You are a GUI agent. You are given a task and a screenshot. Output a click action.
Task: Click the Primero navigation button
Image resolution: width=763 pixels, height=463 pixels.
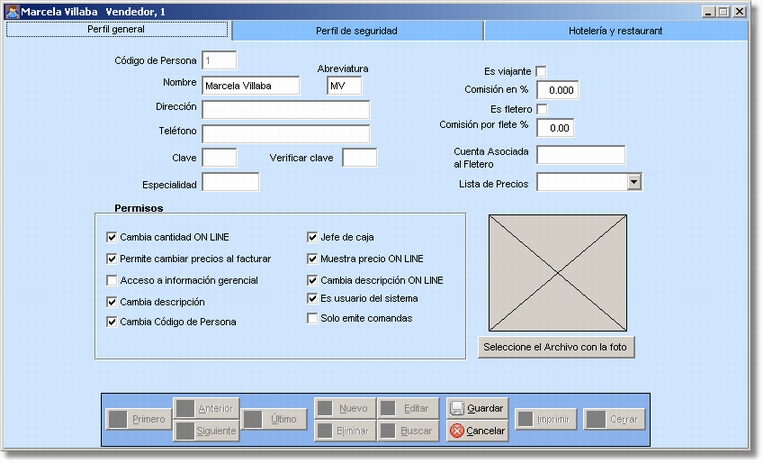point(138,419)
